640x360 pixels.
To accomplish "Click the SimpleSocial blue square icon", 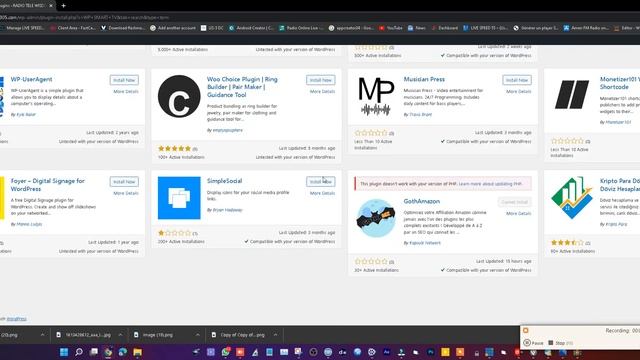I will (179, 198).
